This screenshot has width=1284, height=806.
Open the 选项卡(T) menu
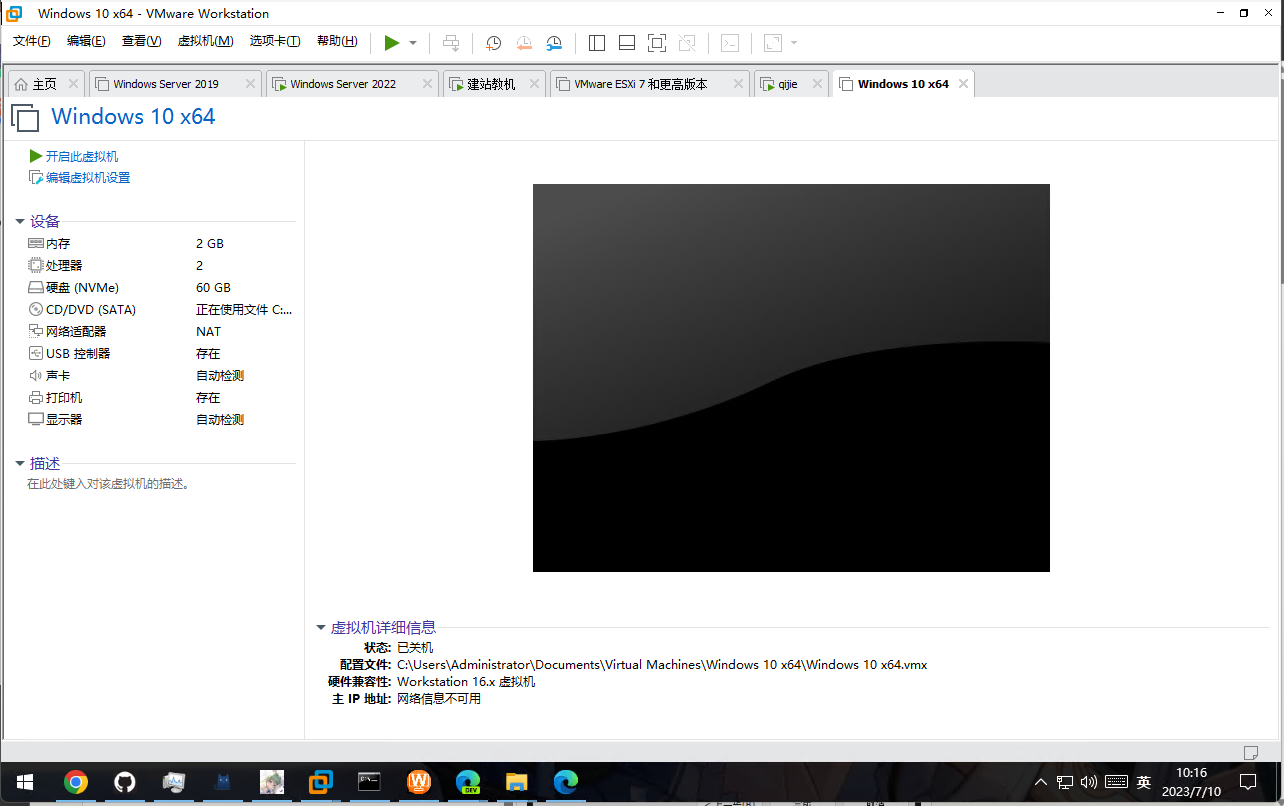275,41
